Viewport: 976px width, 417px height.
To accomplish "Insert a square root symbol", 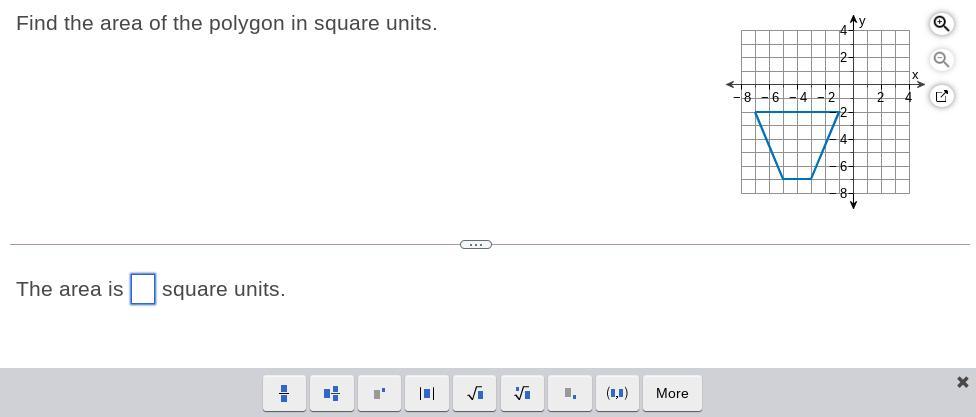I will [x=474, y=393].
